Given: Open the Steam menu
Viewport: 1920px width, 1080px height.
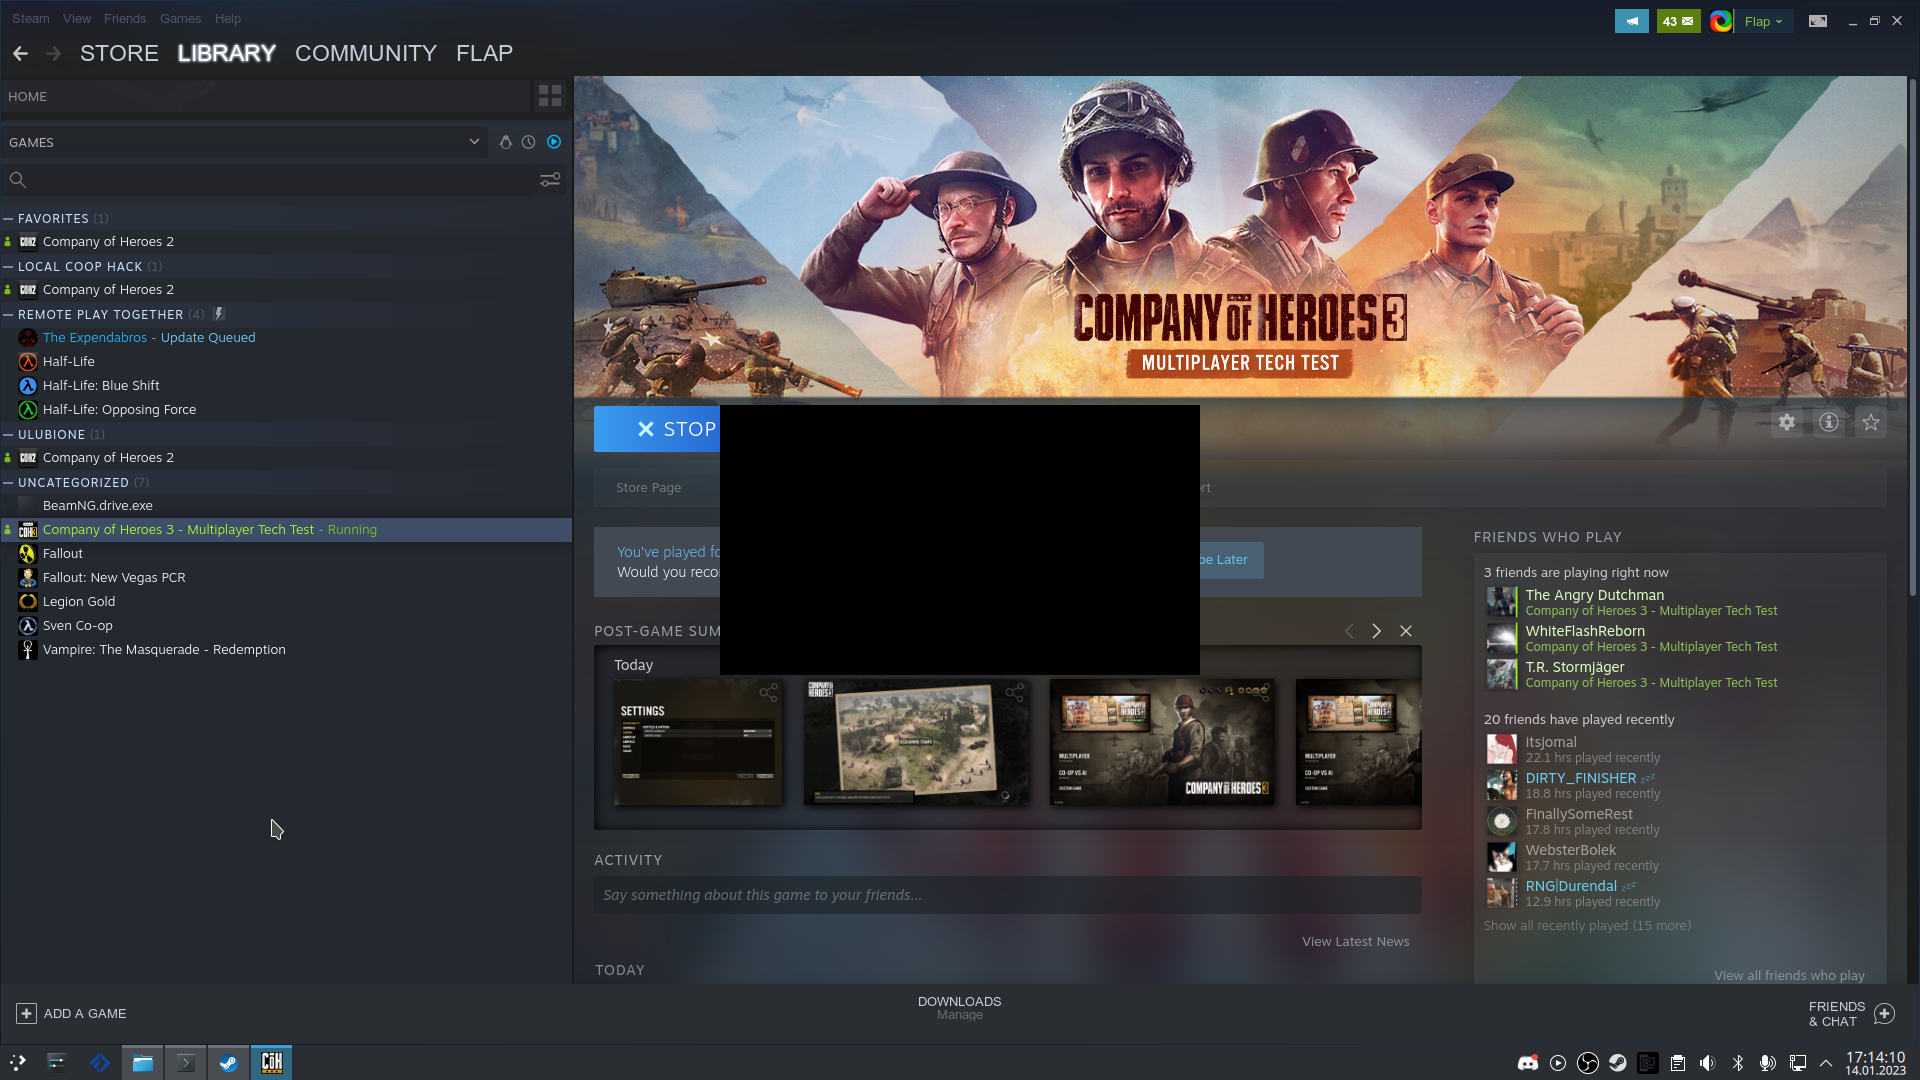Looking at the screenshot, I should pos(30,18).
